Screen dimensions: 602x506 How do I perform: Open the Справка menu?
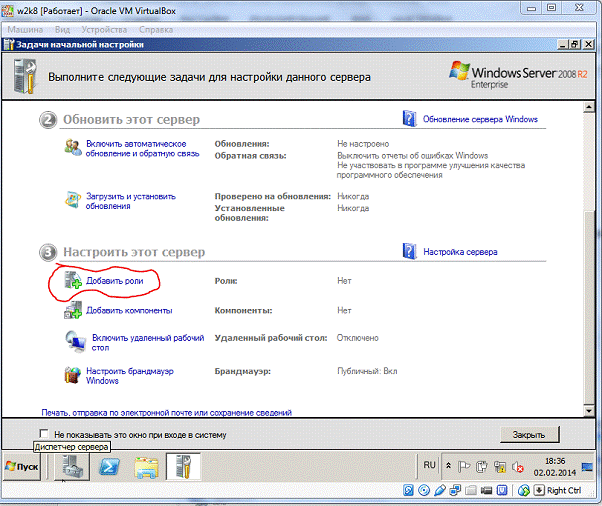coord(156,30)
